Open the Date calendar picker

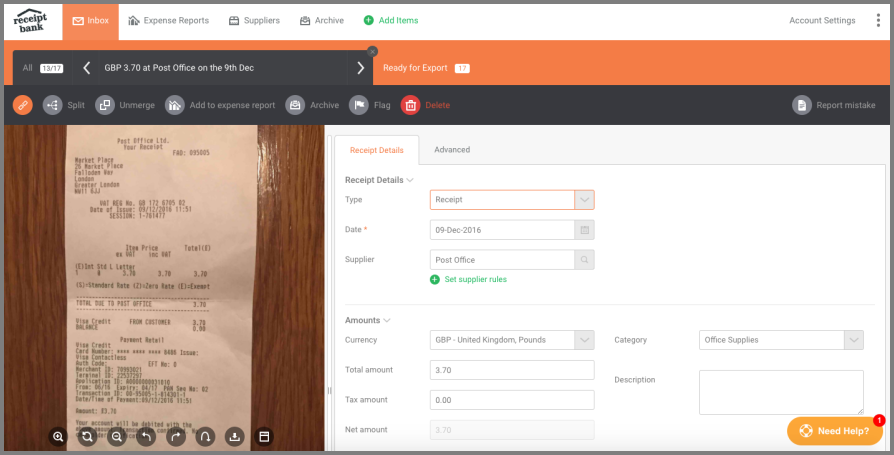click(584, 230)
